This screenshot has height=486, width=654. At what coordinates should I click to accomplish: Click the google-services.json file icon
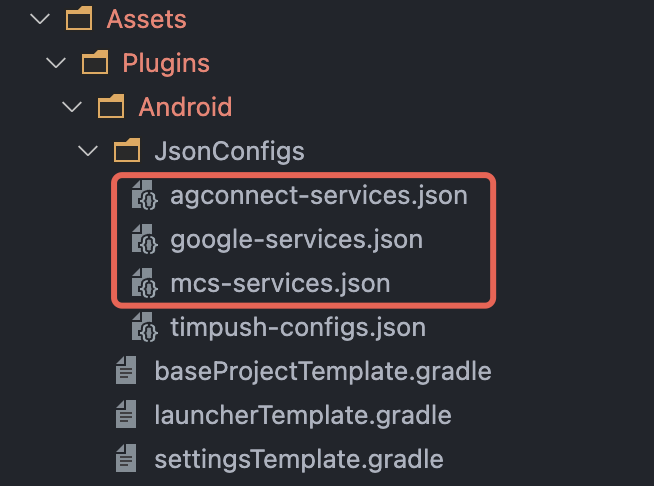pyautogui.click(x=143, y=240)
